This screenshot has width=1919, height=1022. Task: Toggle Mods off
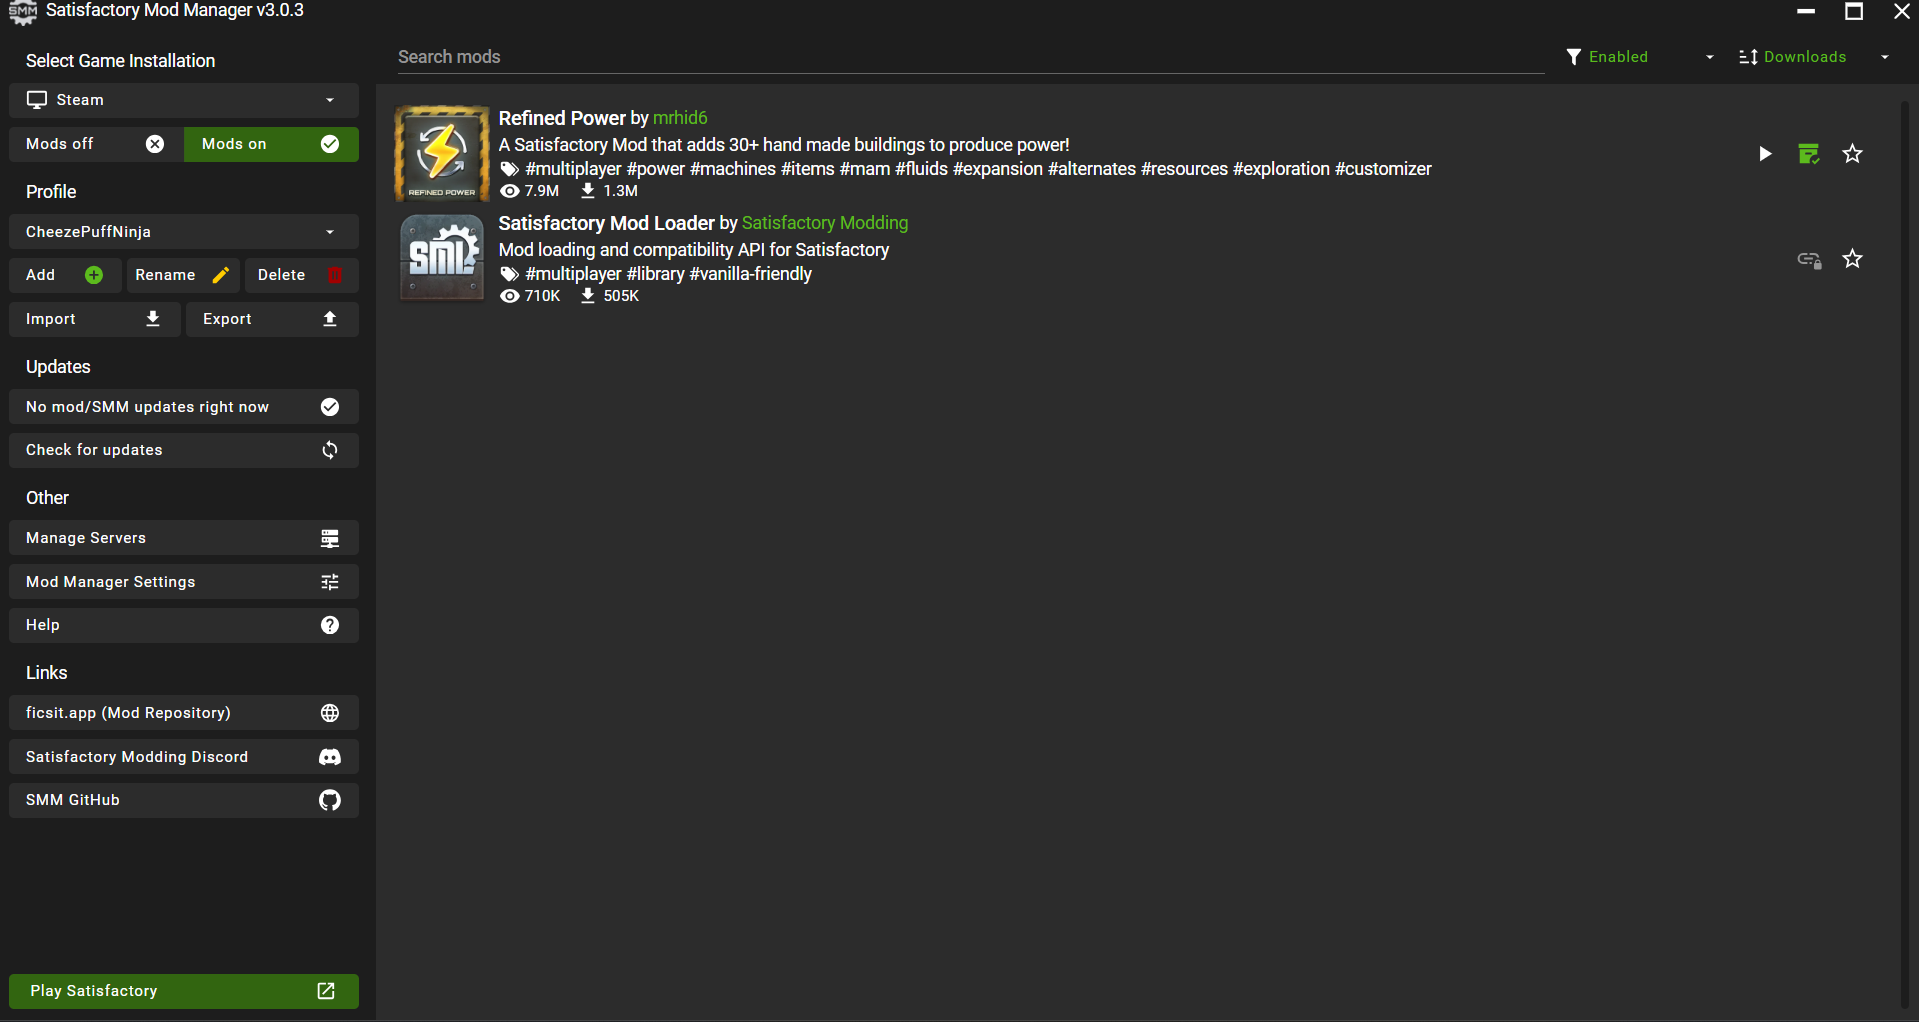[96, 144]
